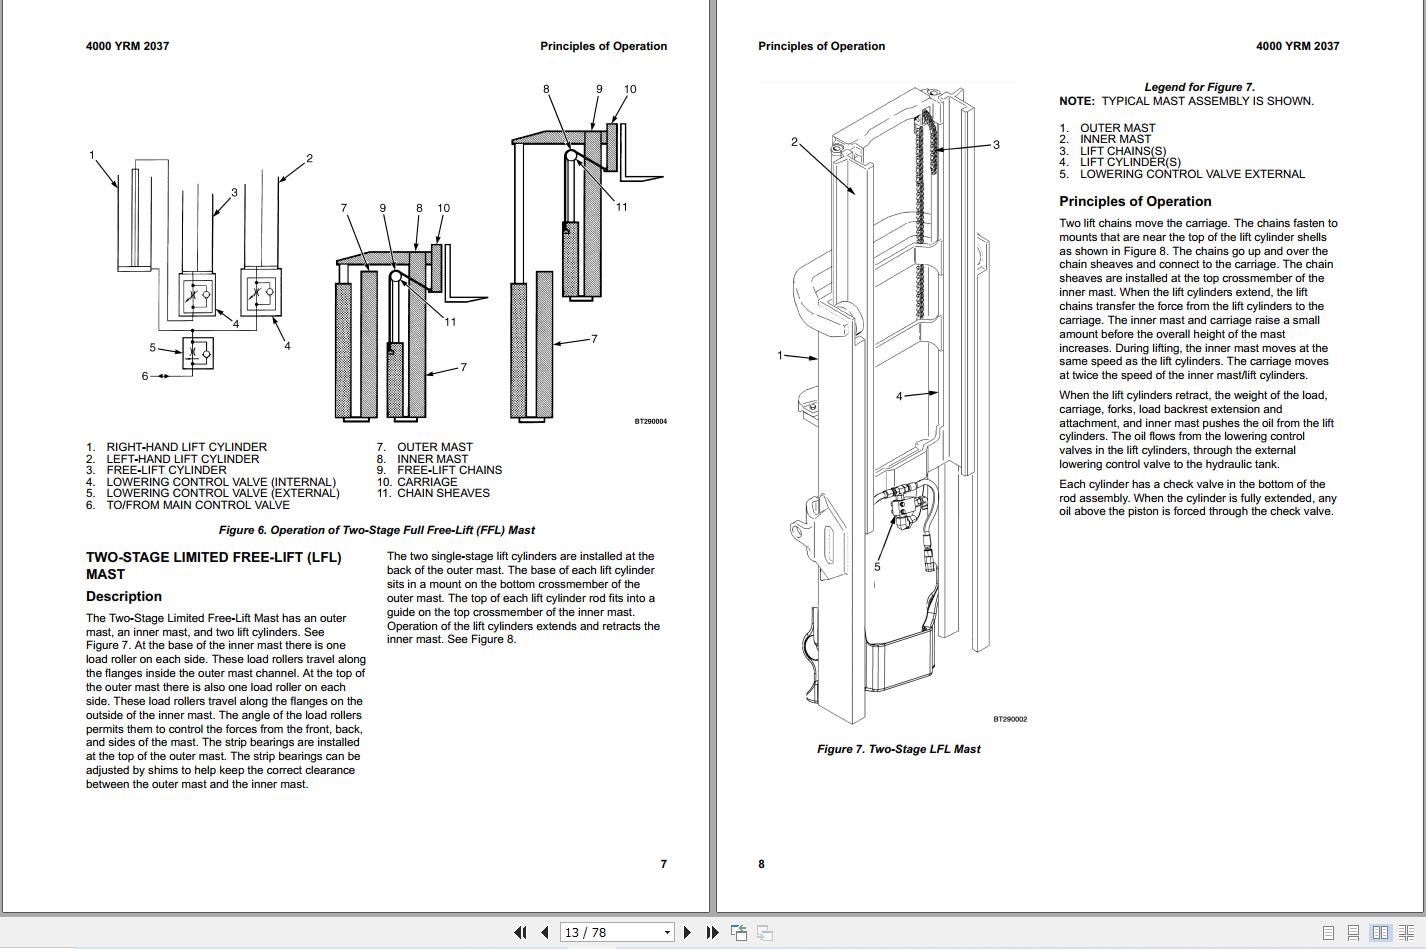Click Figure 6 caption text
This screenshot has height=949, width=1426.
(377, 530)
